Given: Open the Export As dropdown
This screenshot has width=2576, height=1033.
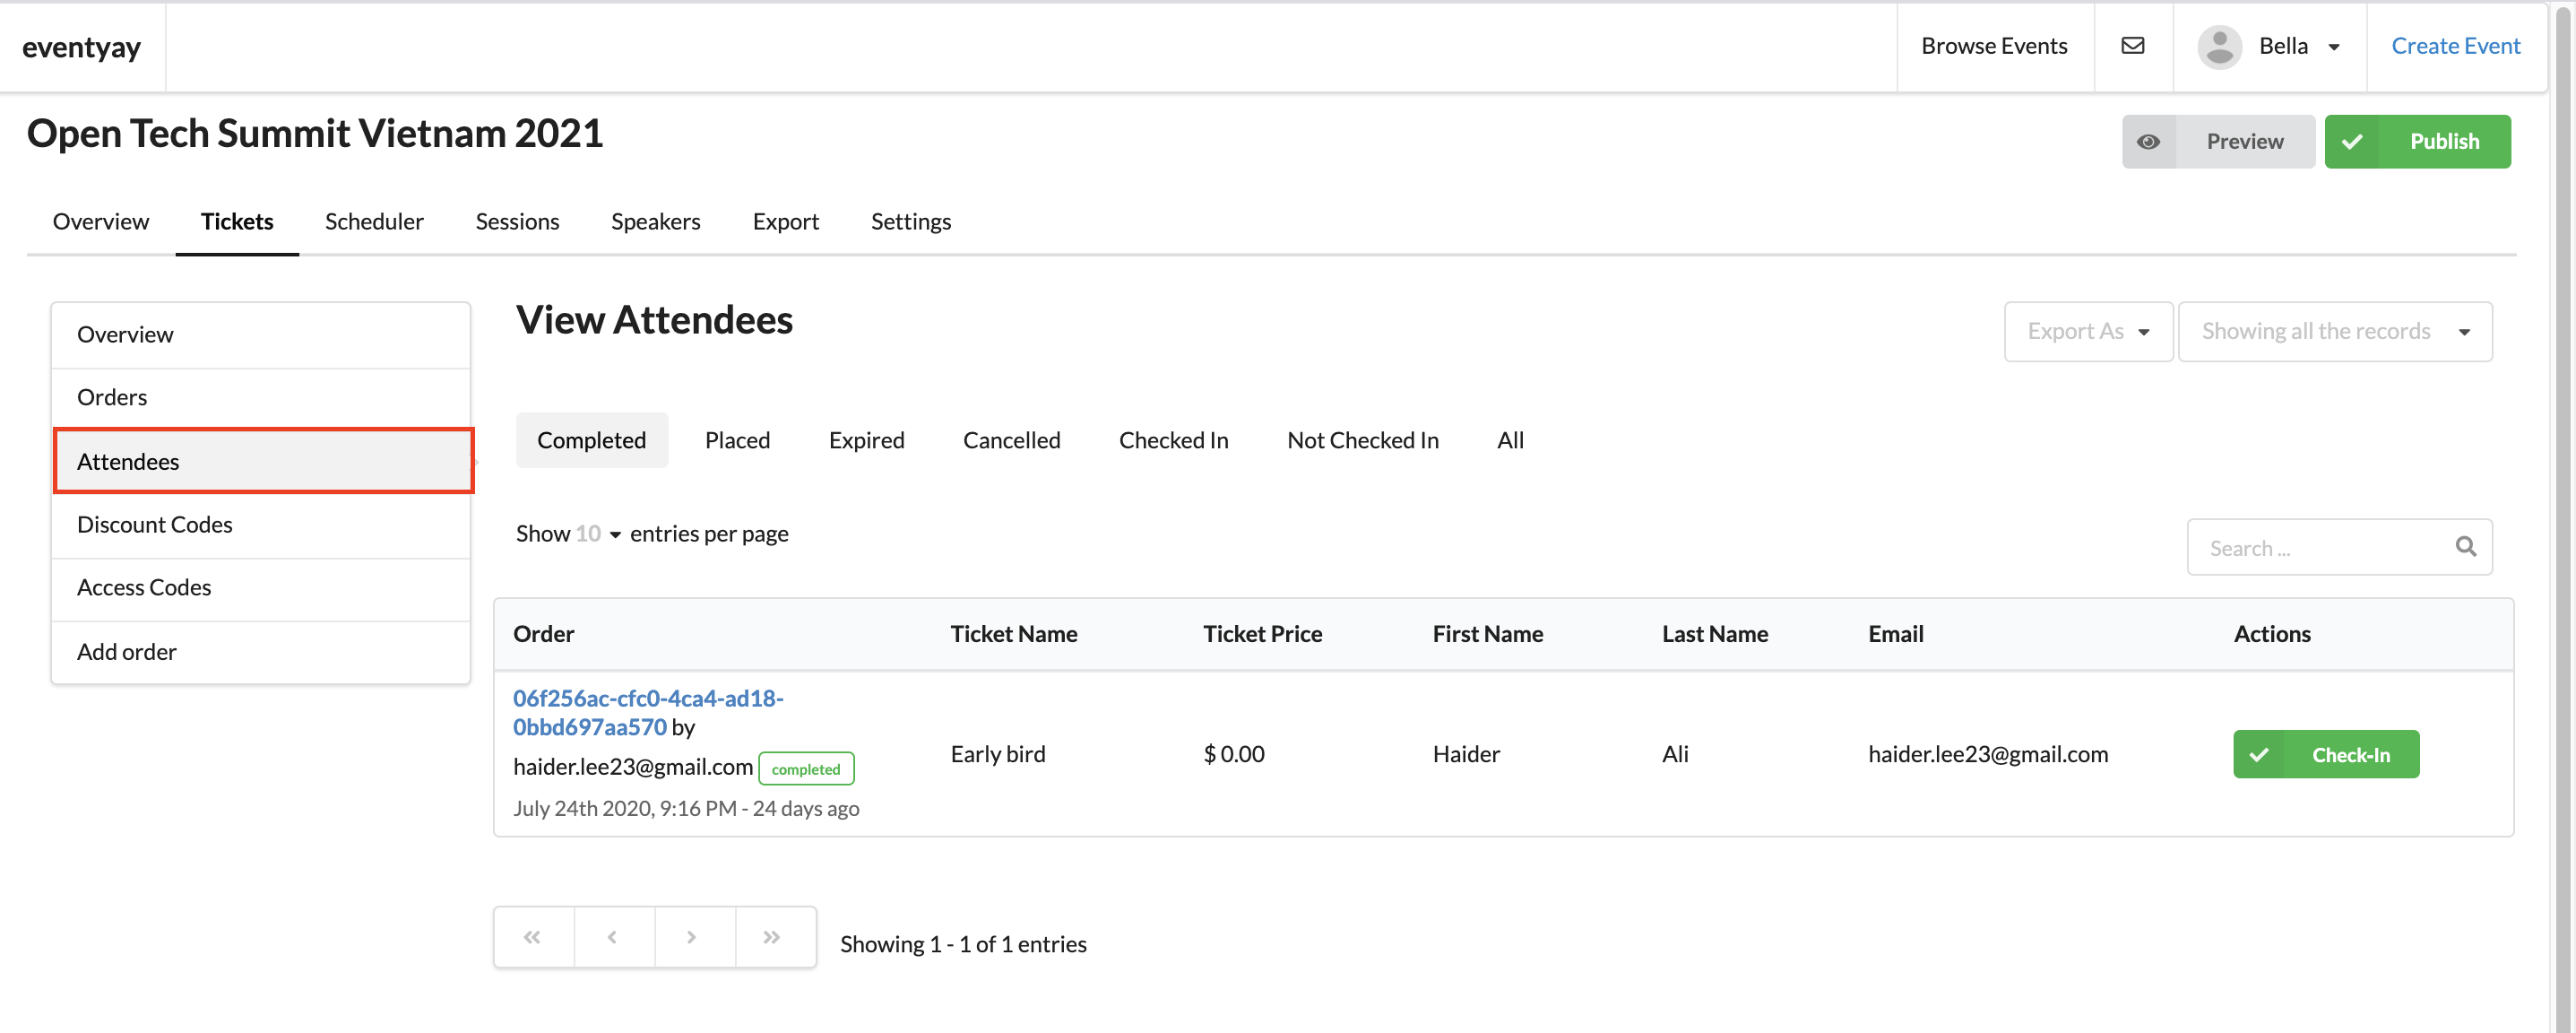Looking at the screenshot, I should point(2088,331).
